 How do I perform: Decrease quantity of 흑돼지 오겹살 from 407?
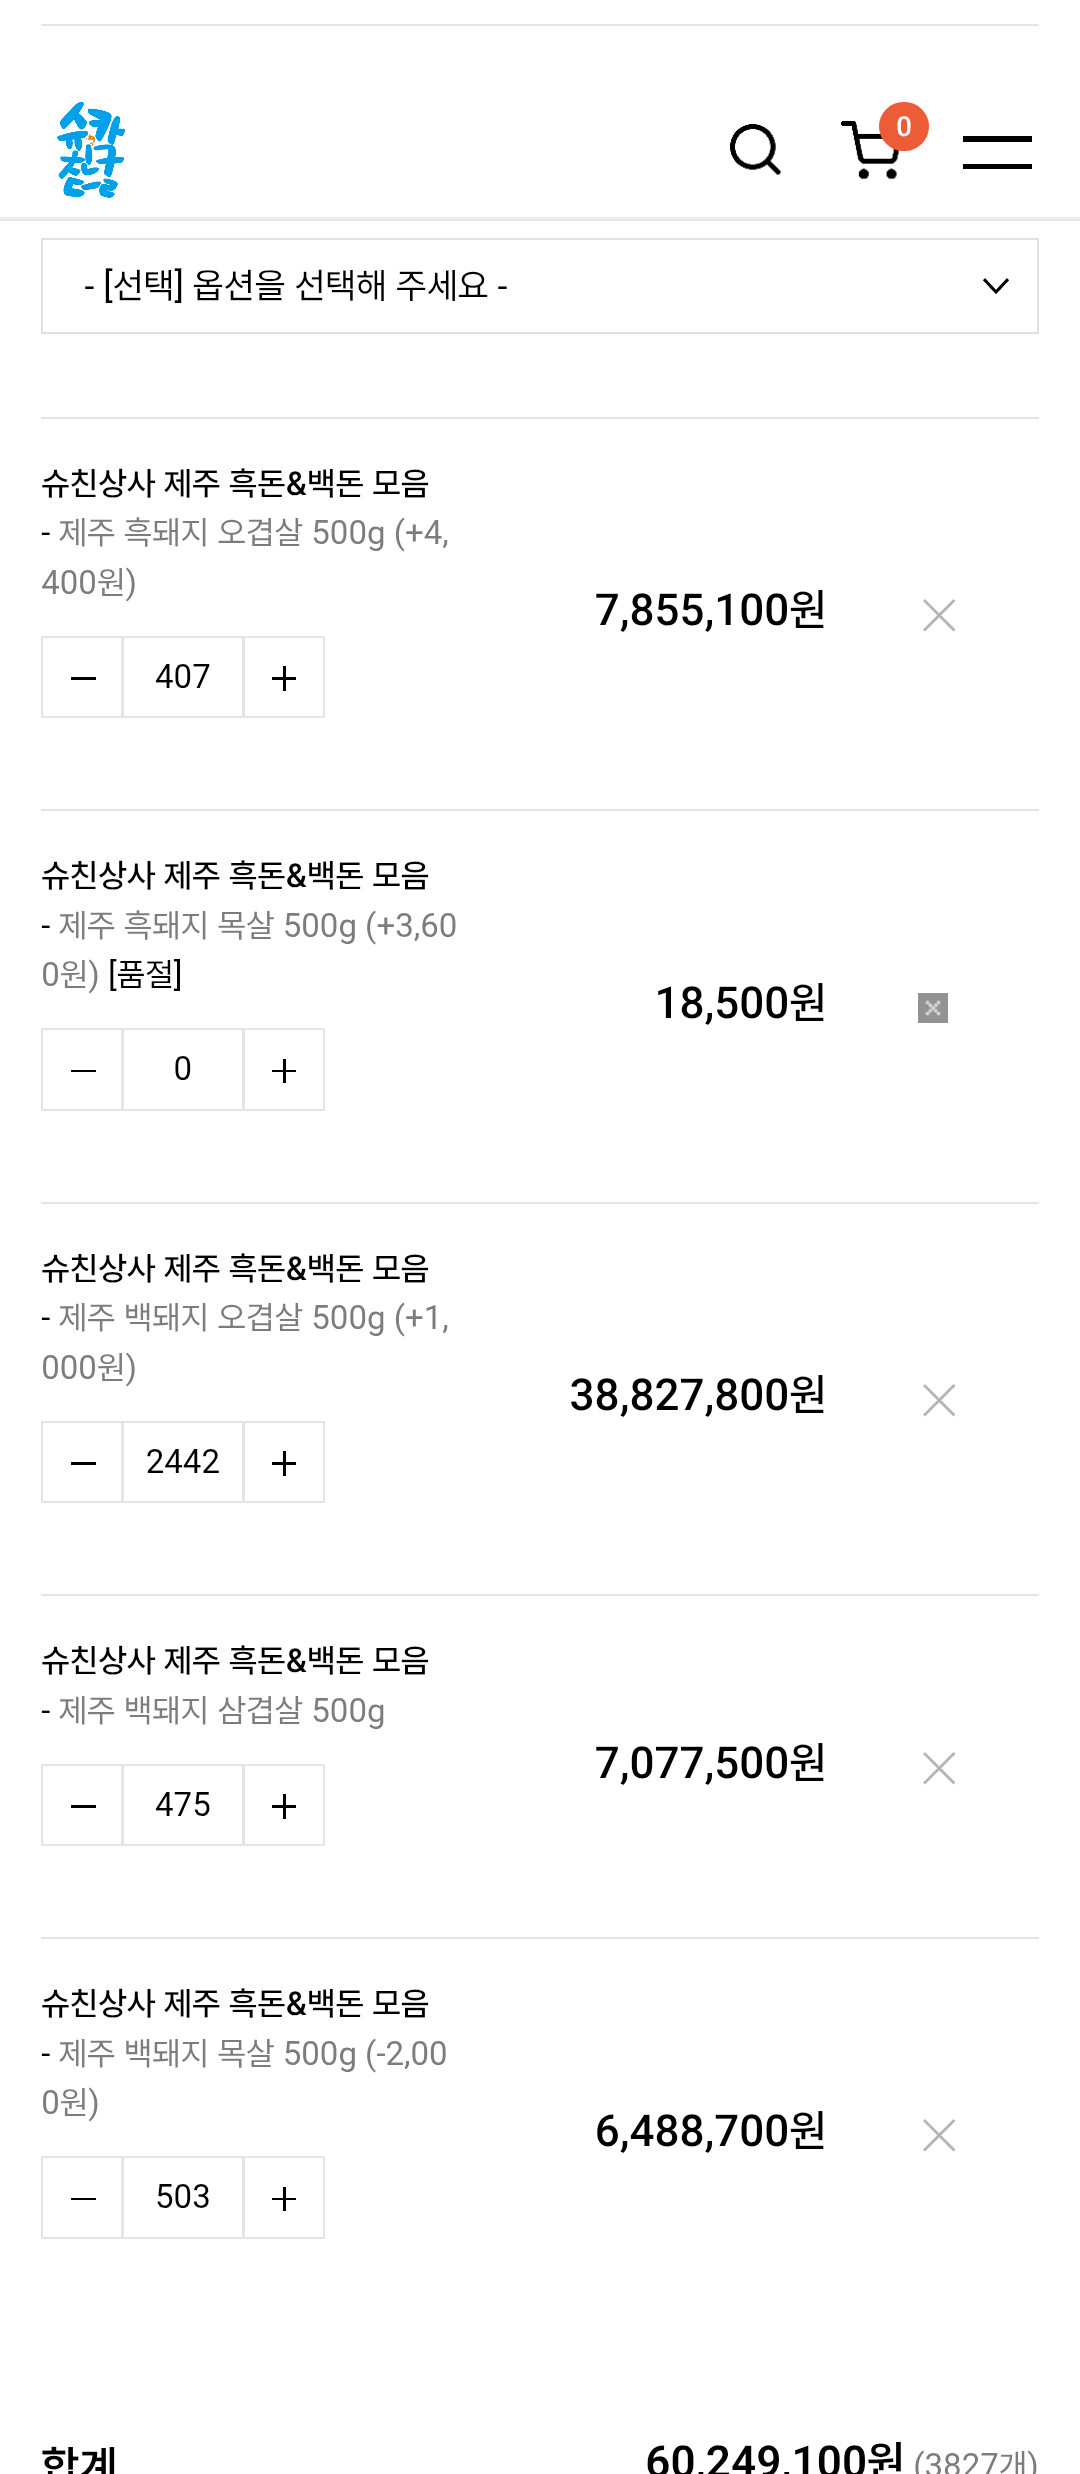click(x=83, y=677)
